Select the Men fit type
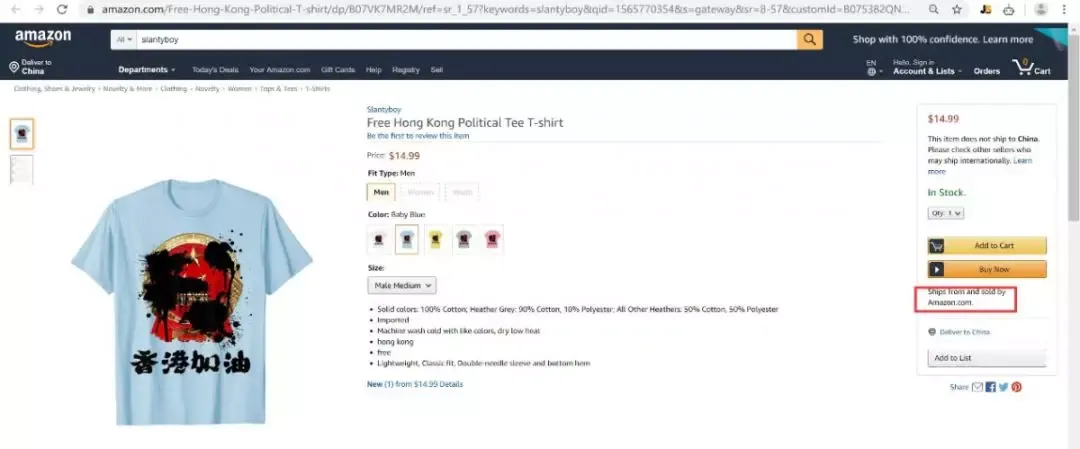This screenshot has height=449, width=1080. [x=381, y=192]
